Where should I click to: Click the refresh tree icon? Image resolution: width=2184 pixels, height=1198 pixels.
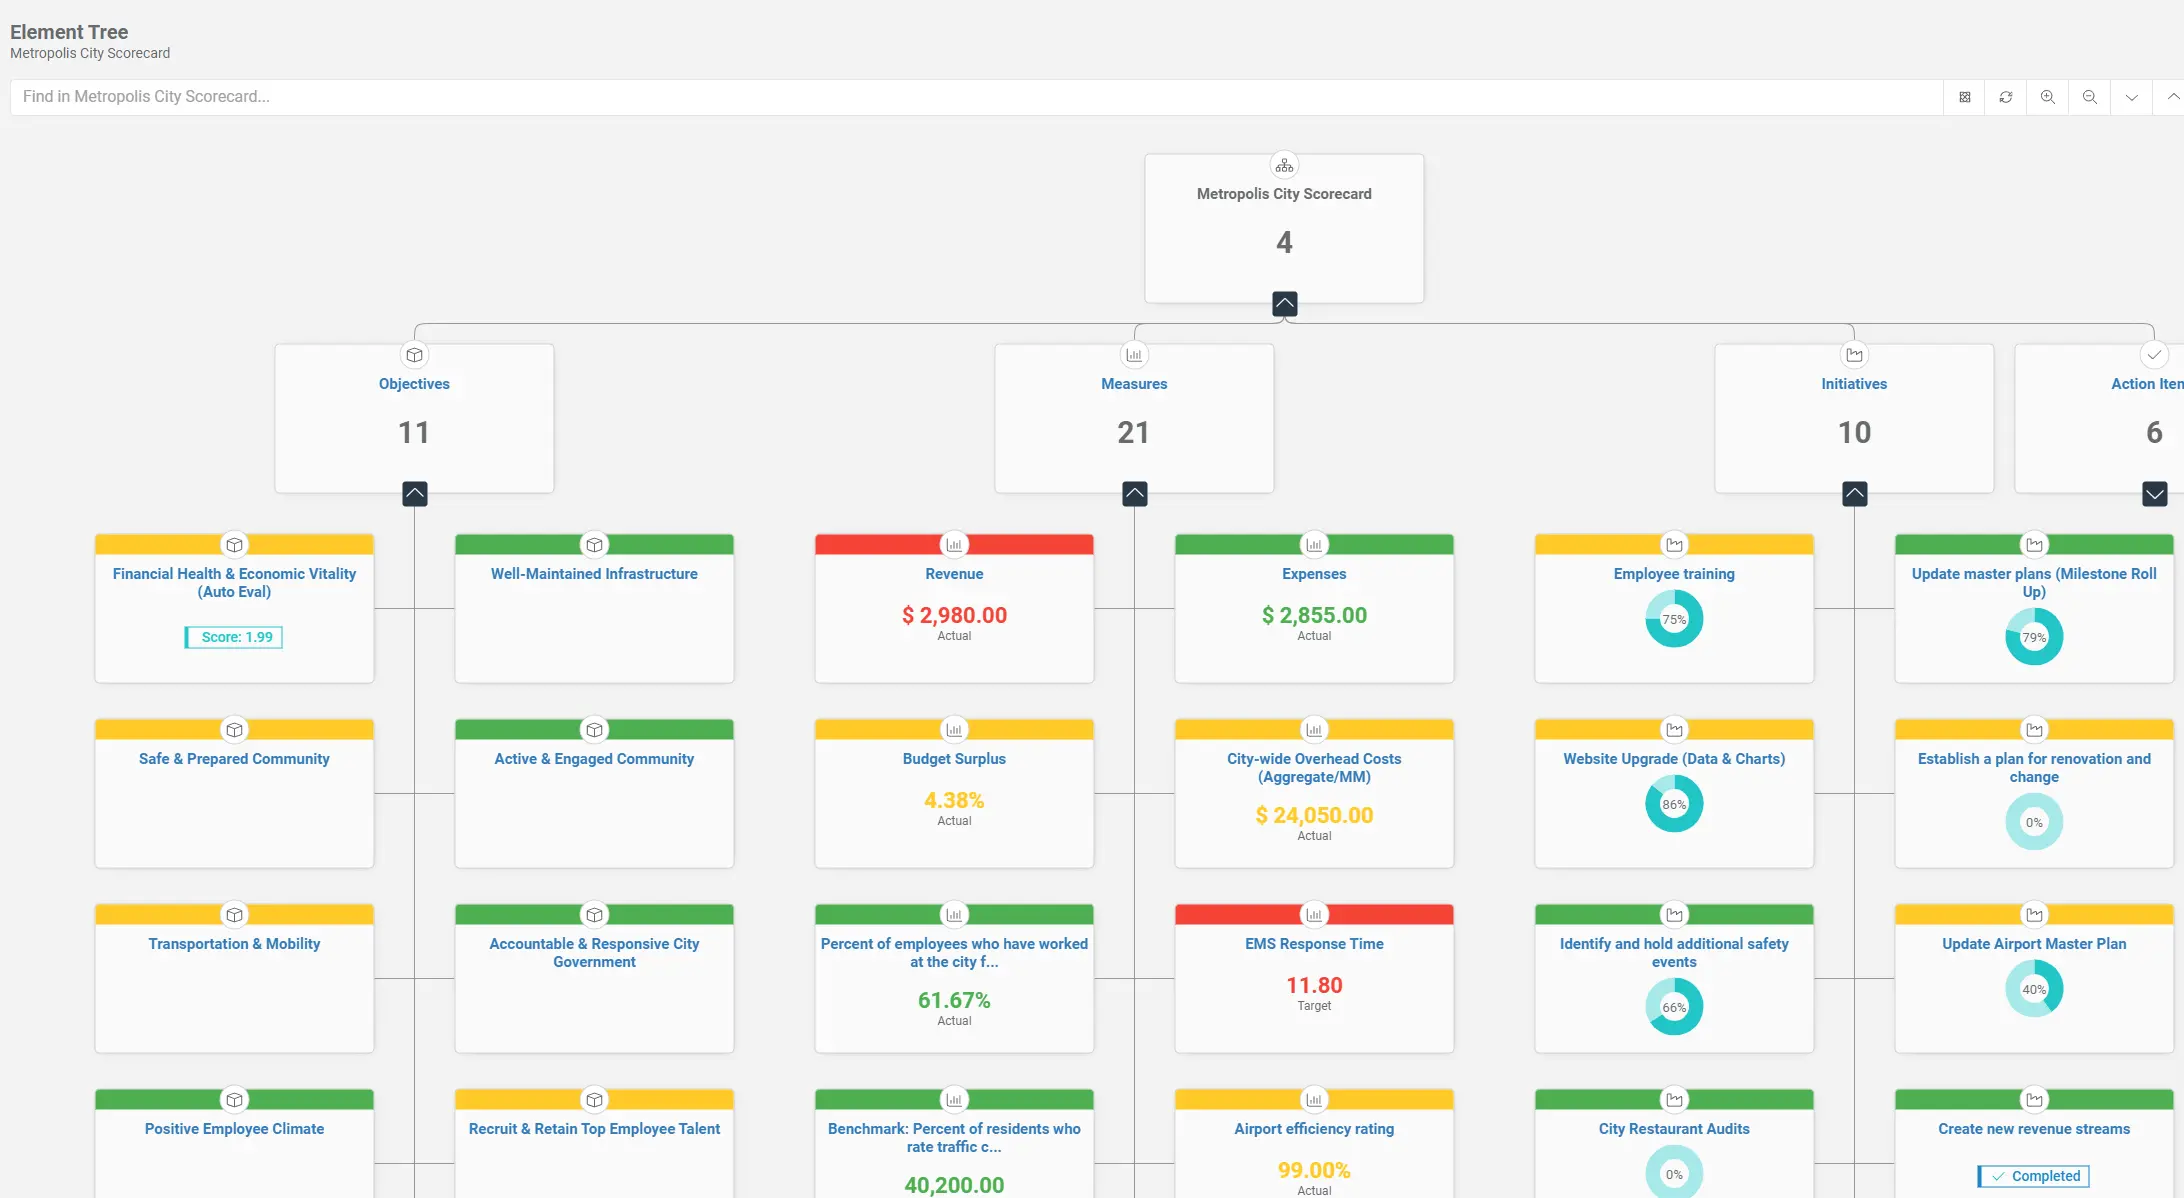[2006, 97]
